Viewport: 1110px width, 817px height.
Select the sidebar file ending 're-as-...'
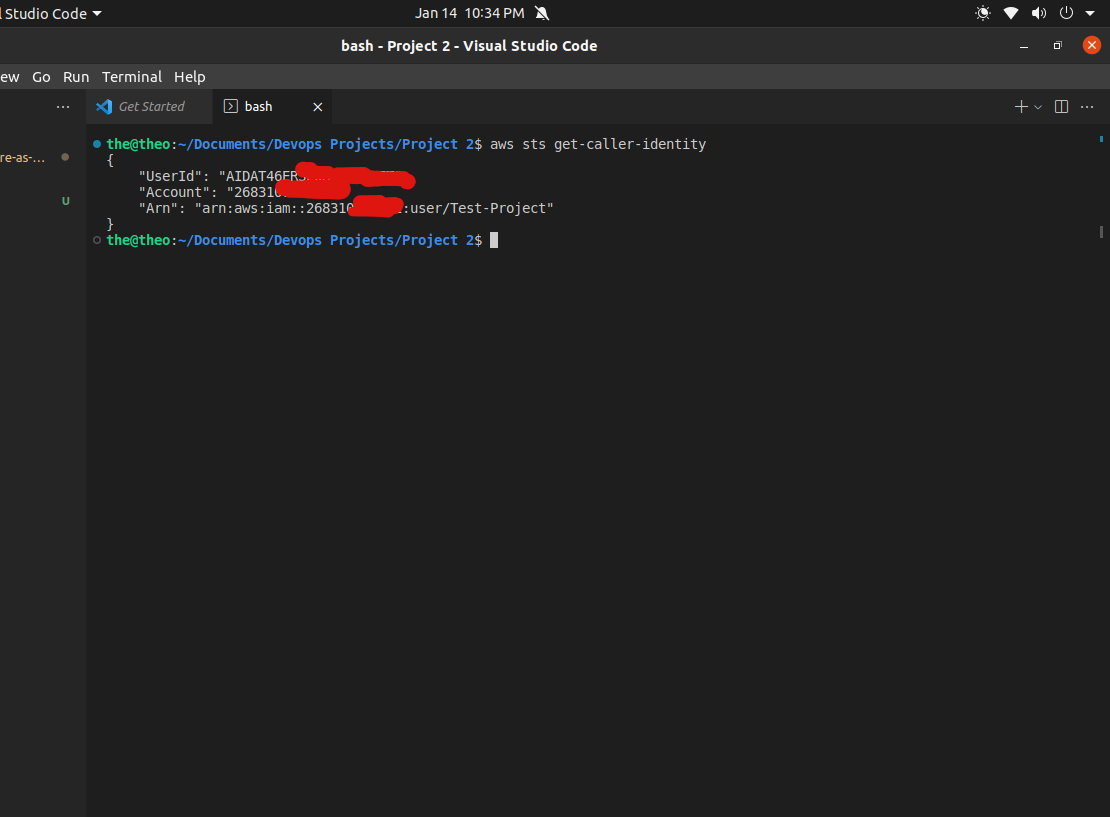coord(23,157)
